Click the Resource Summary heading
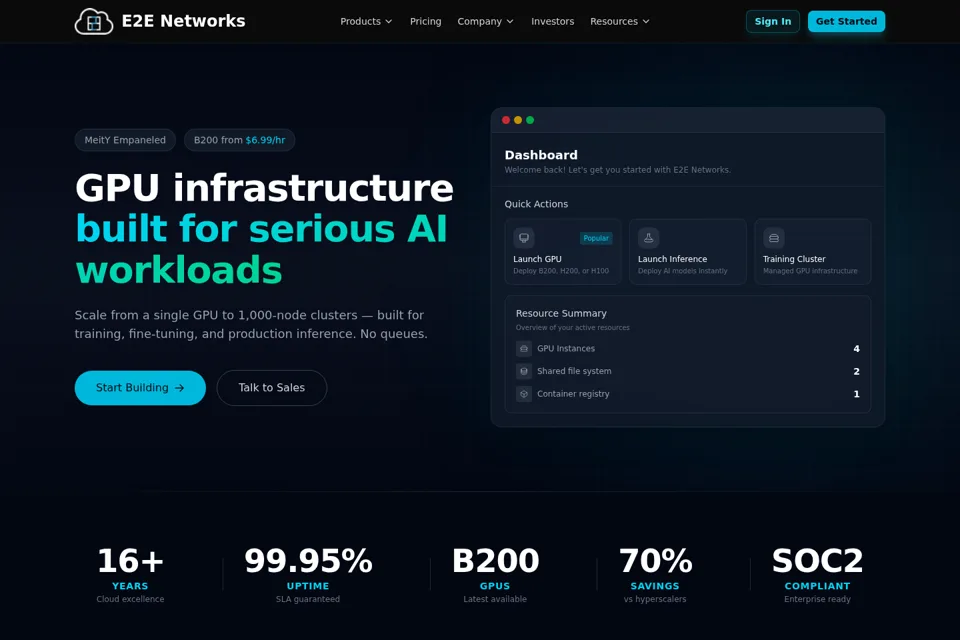 561,313
